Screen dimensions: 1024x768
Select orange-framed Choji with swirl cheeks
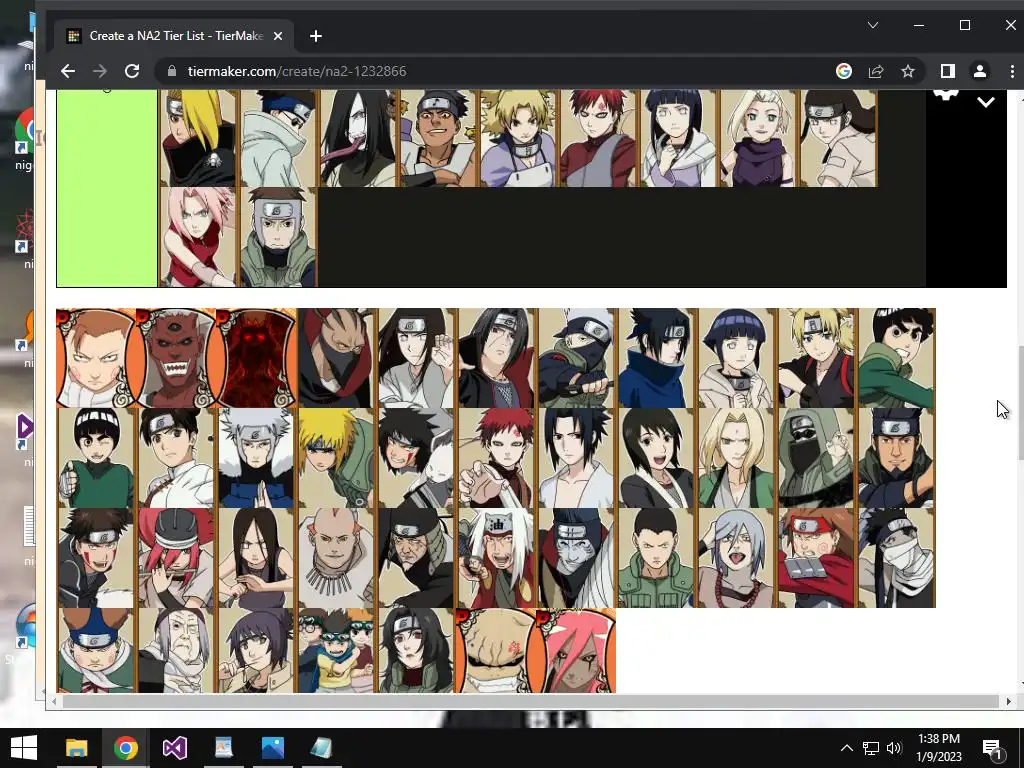pos(96,358)
